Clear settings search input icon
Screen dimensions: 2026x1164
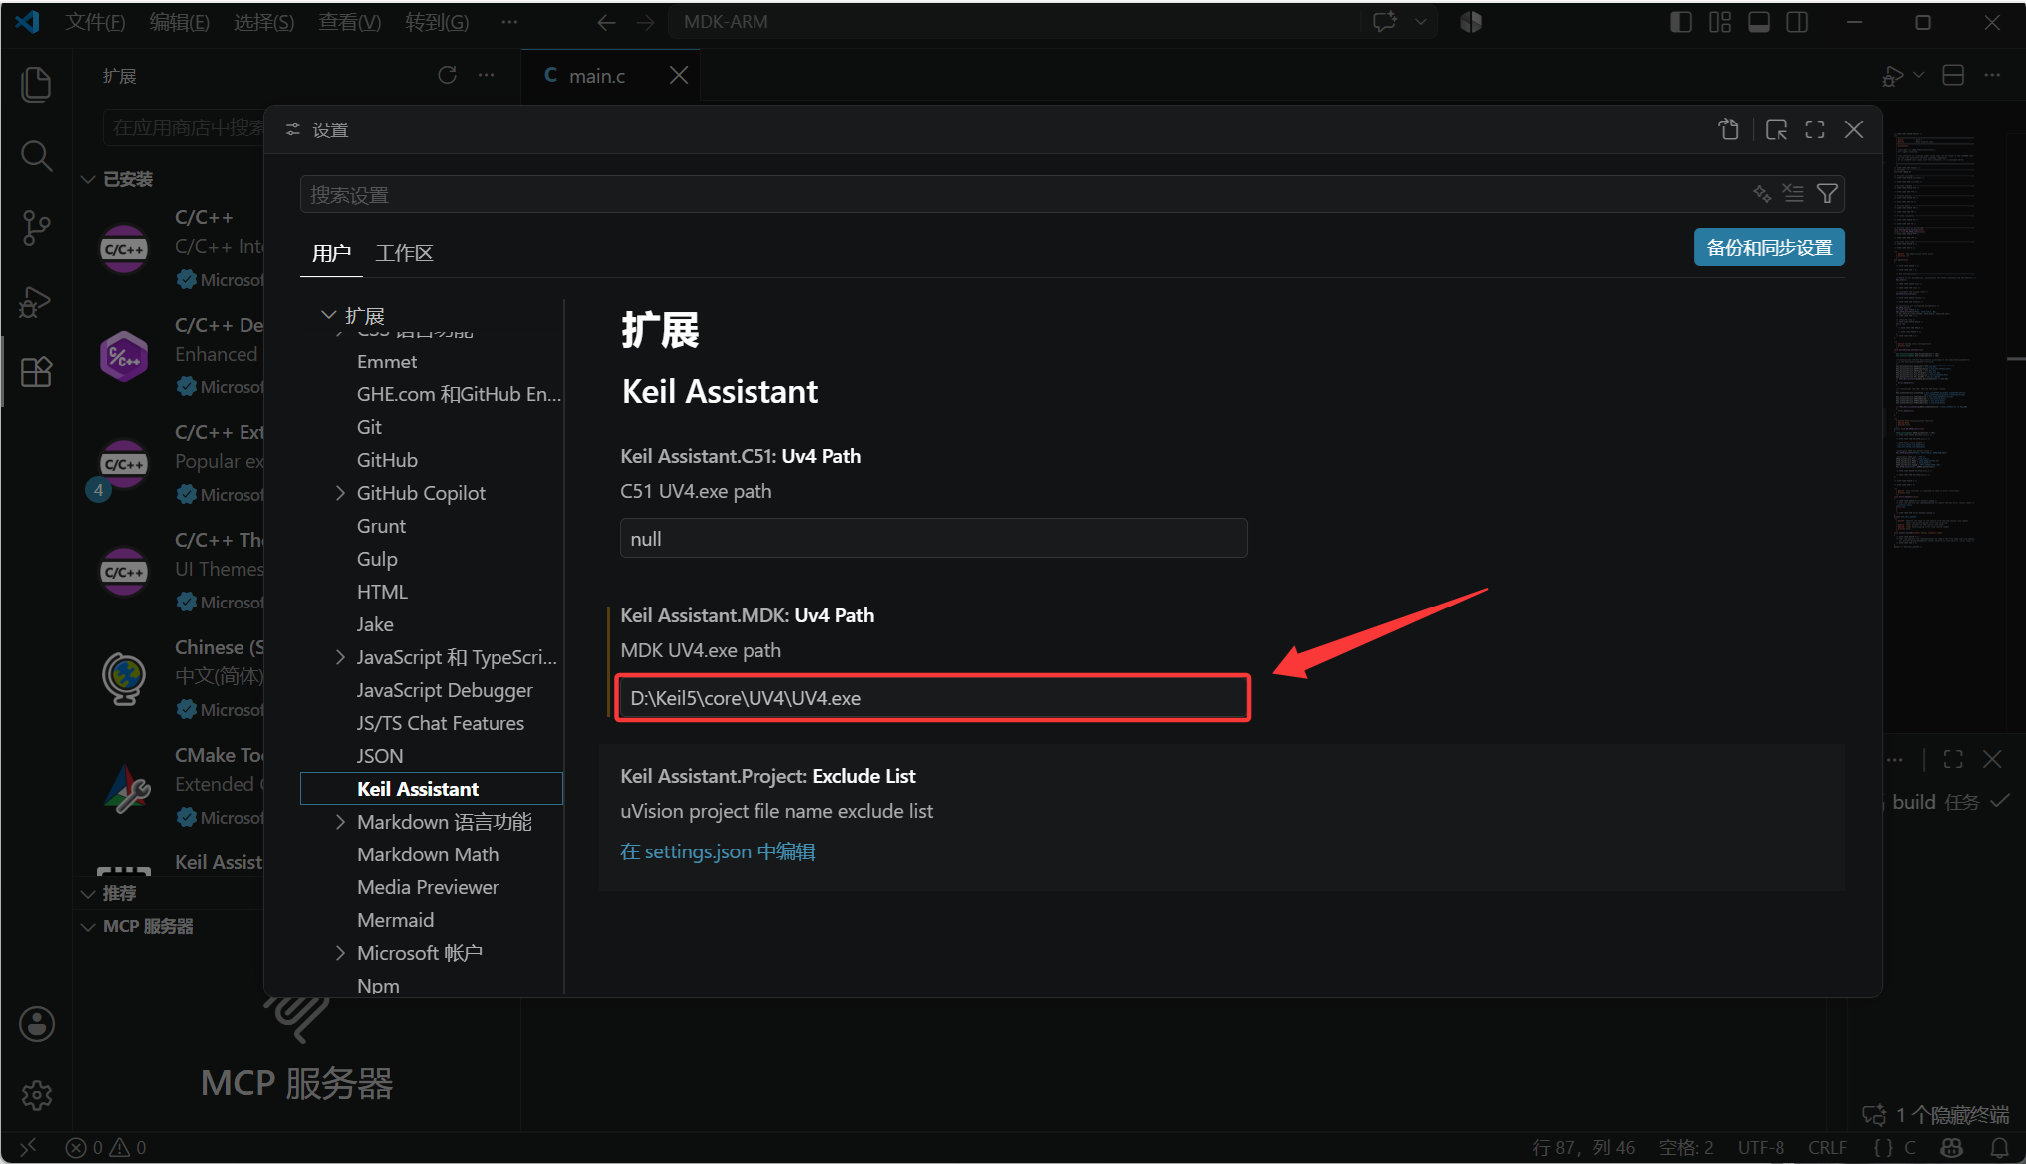click(1794, 194)
